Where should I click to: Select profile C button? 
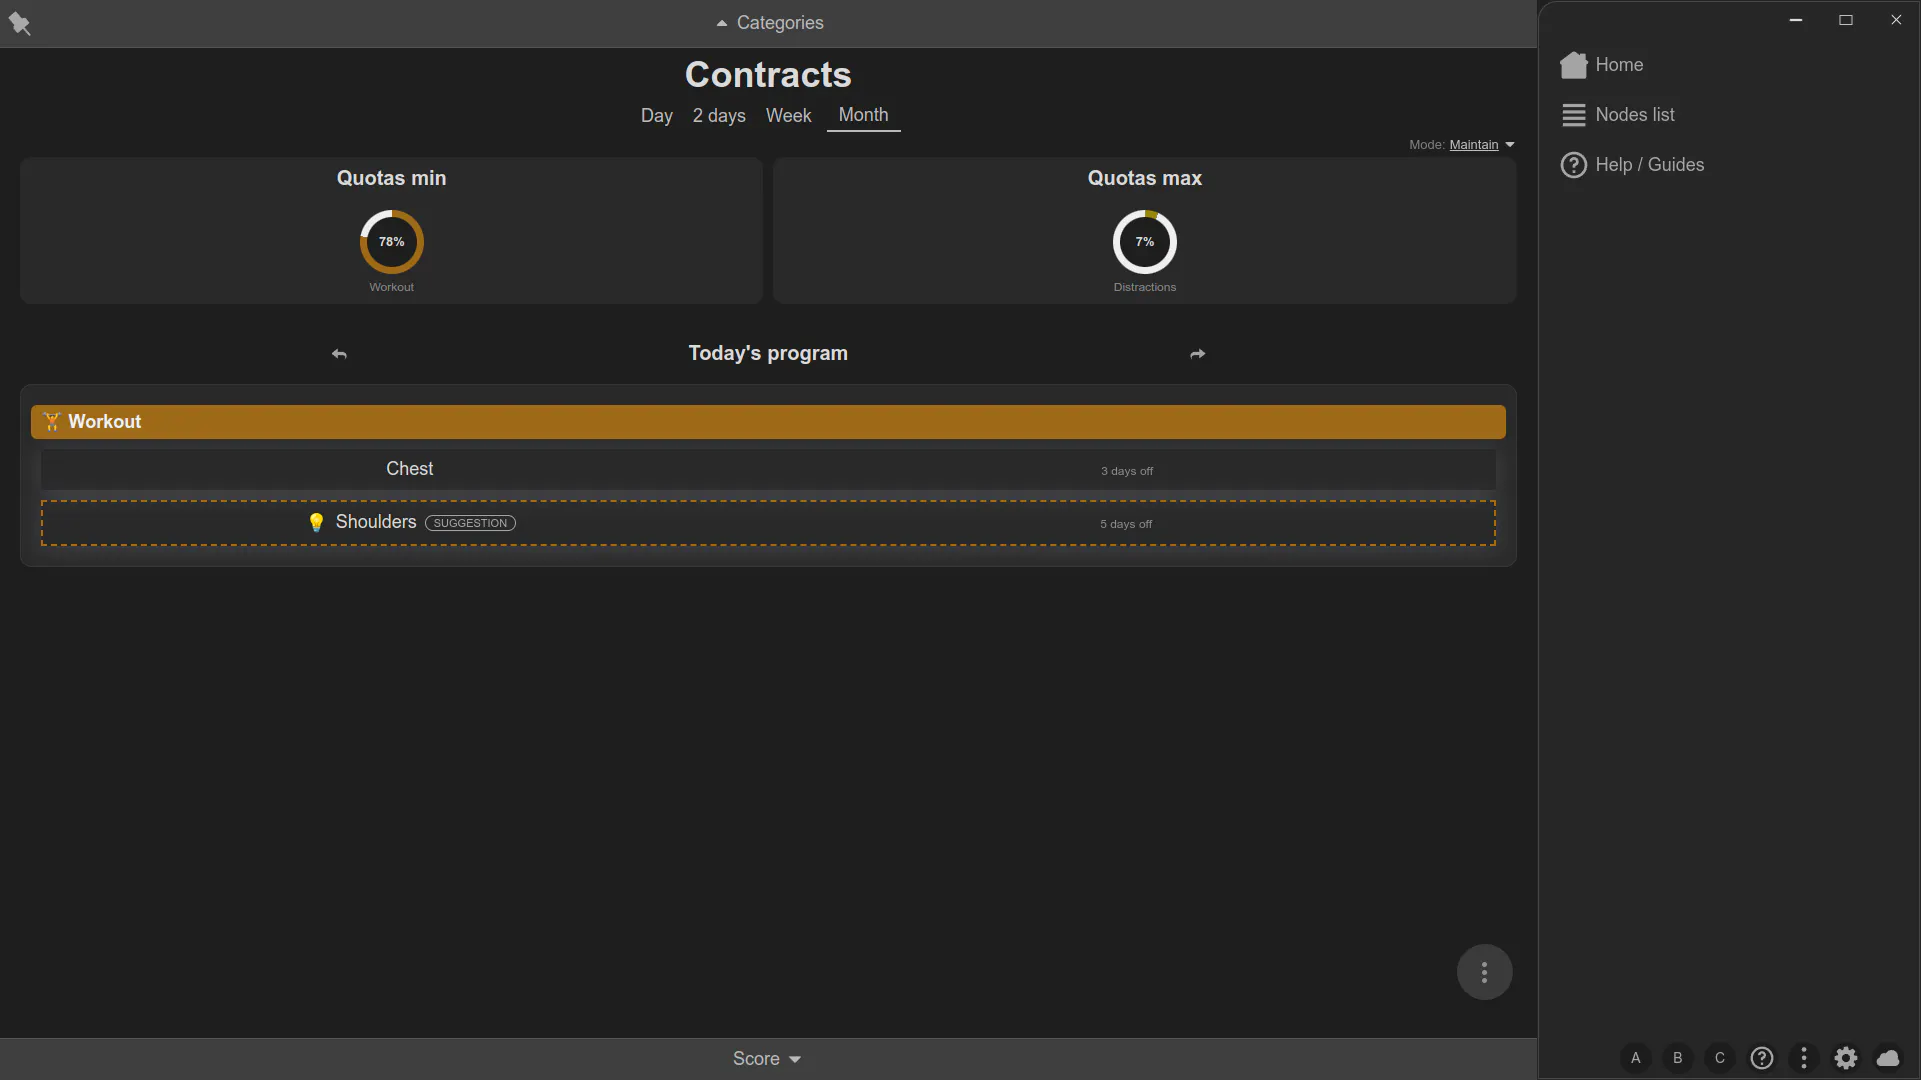tap(1720, 1058)
